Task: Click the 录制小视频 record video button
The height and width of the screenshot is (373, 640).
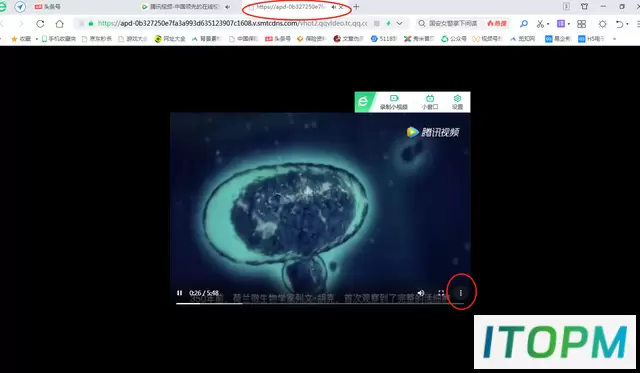Action: tap(393, 102)
